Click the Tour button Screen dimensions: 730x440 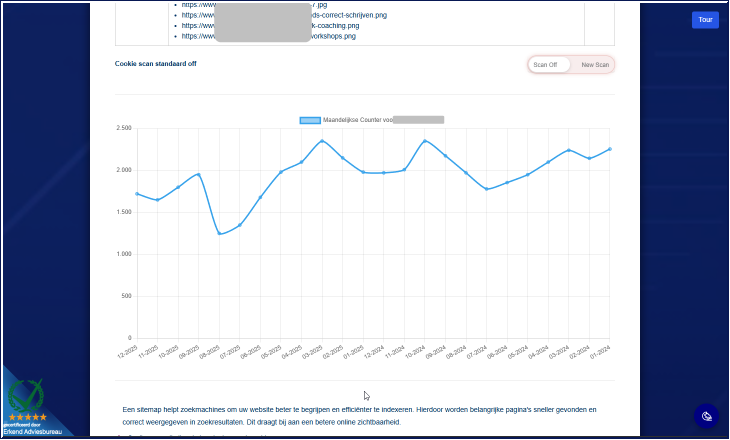705,20
